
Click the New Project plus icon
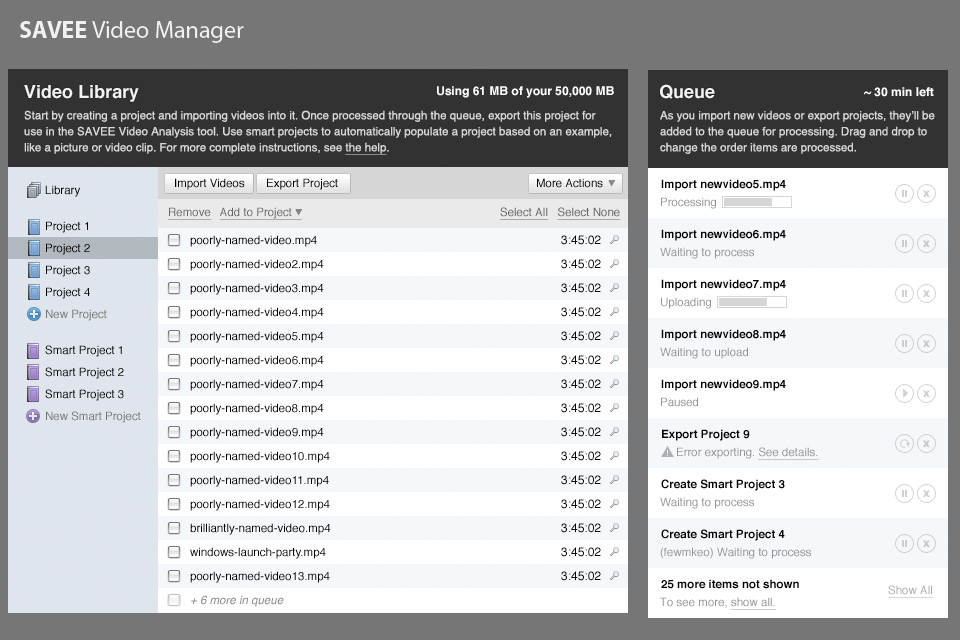34,314
